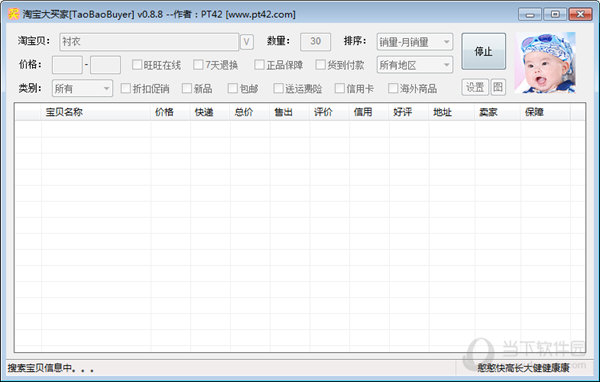
Task: Click the minimum price input box
Action: pyautogui.click(x=67, y=65)
